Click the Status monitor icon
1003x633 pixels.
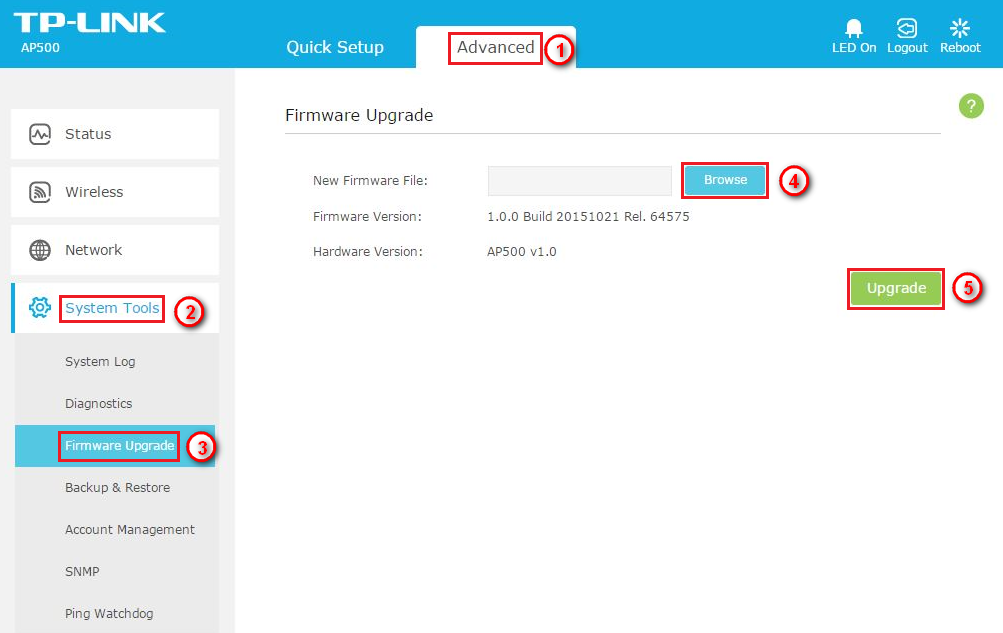click(40, 134)
